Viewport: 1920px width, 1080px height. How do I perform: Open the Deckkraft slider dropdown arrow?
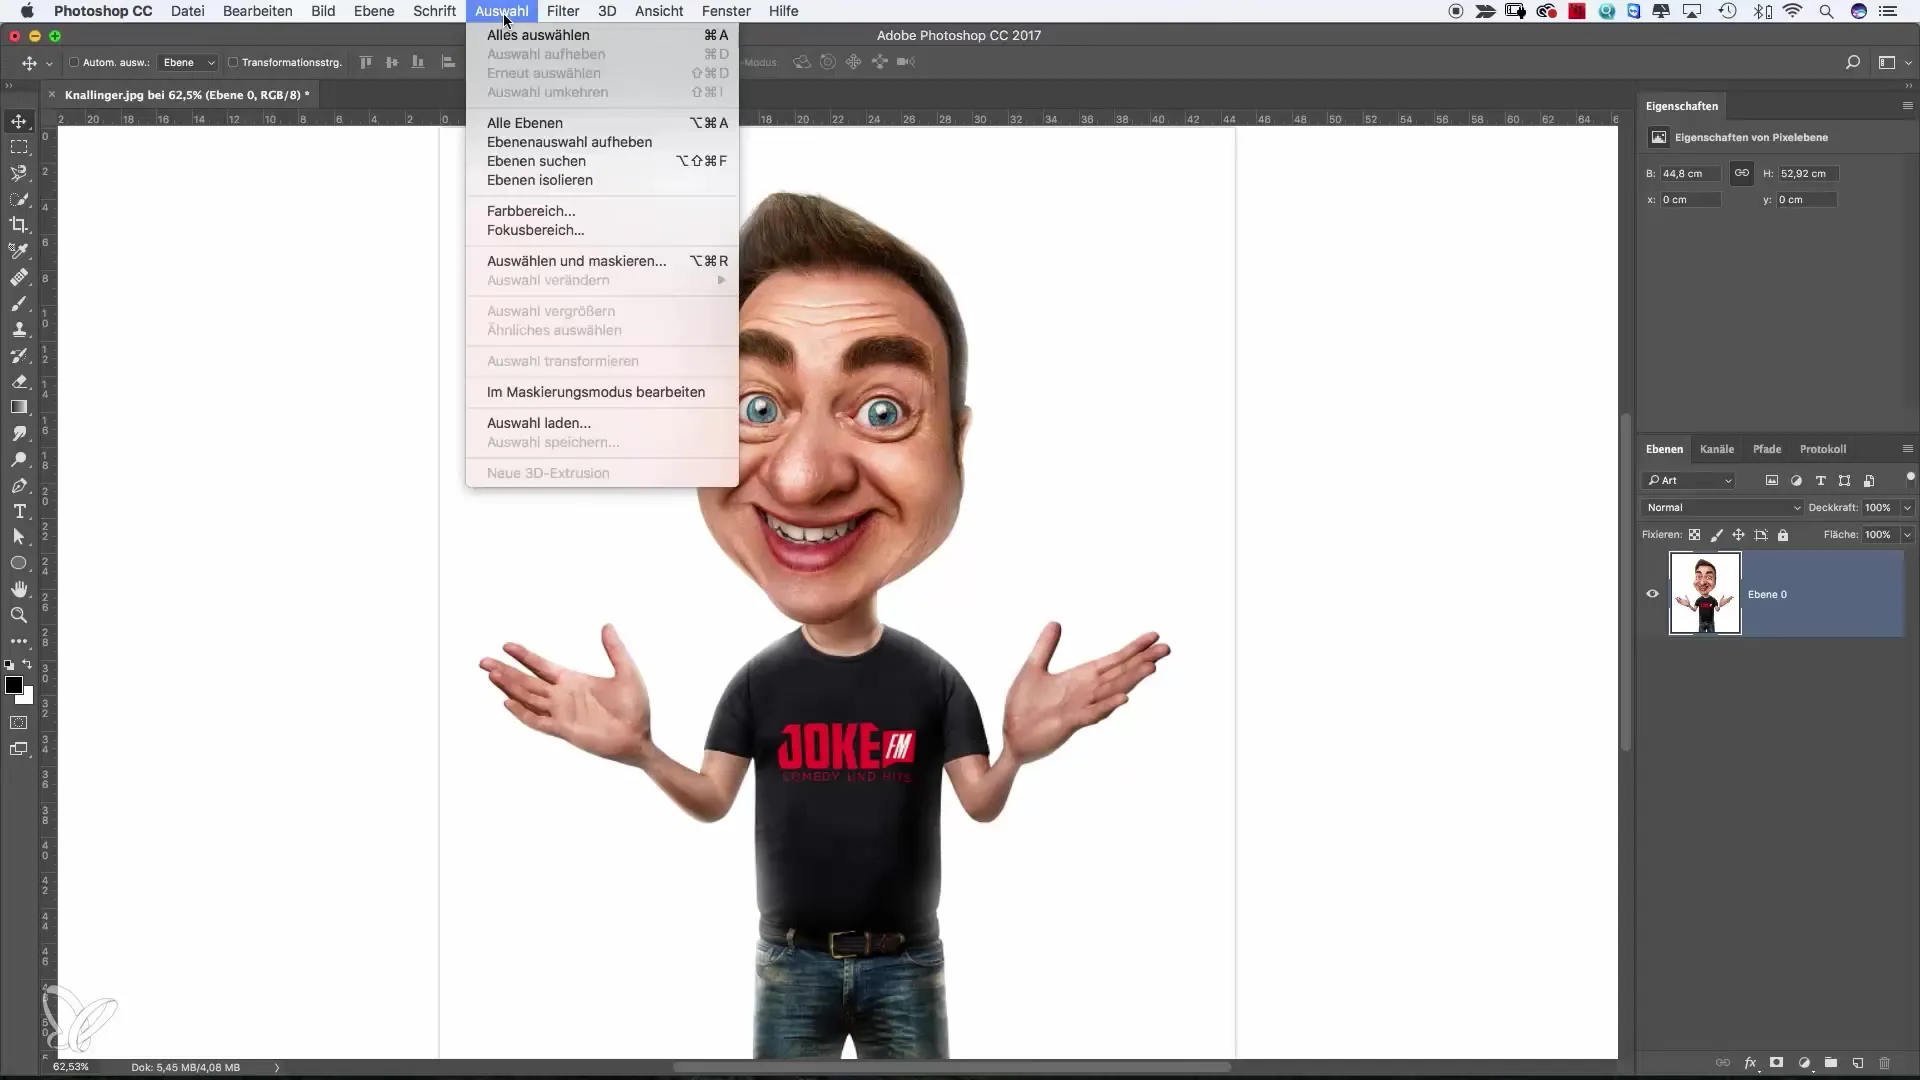click(x=1907, y=508)
